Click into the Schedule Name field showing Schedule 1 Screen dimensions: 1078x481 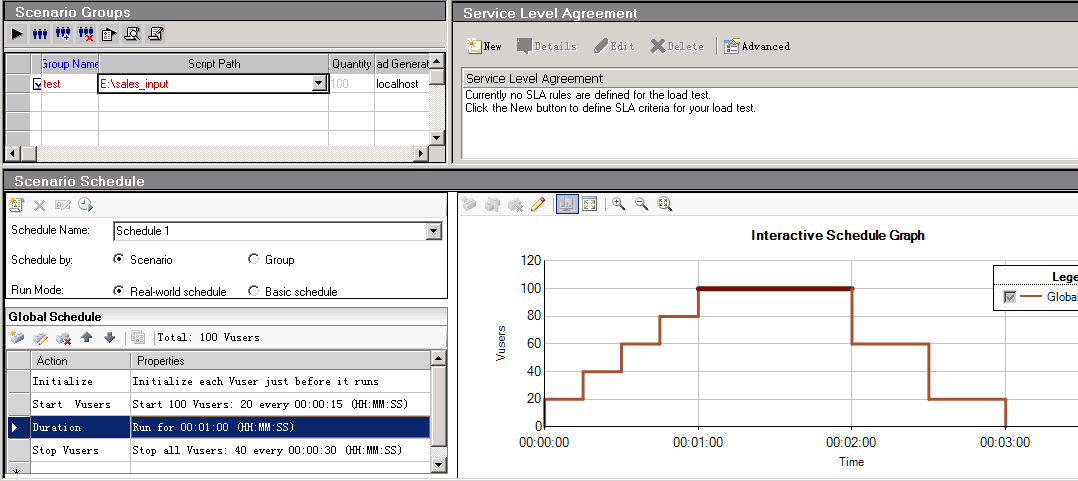coord(270,232)
